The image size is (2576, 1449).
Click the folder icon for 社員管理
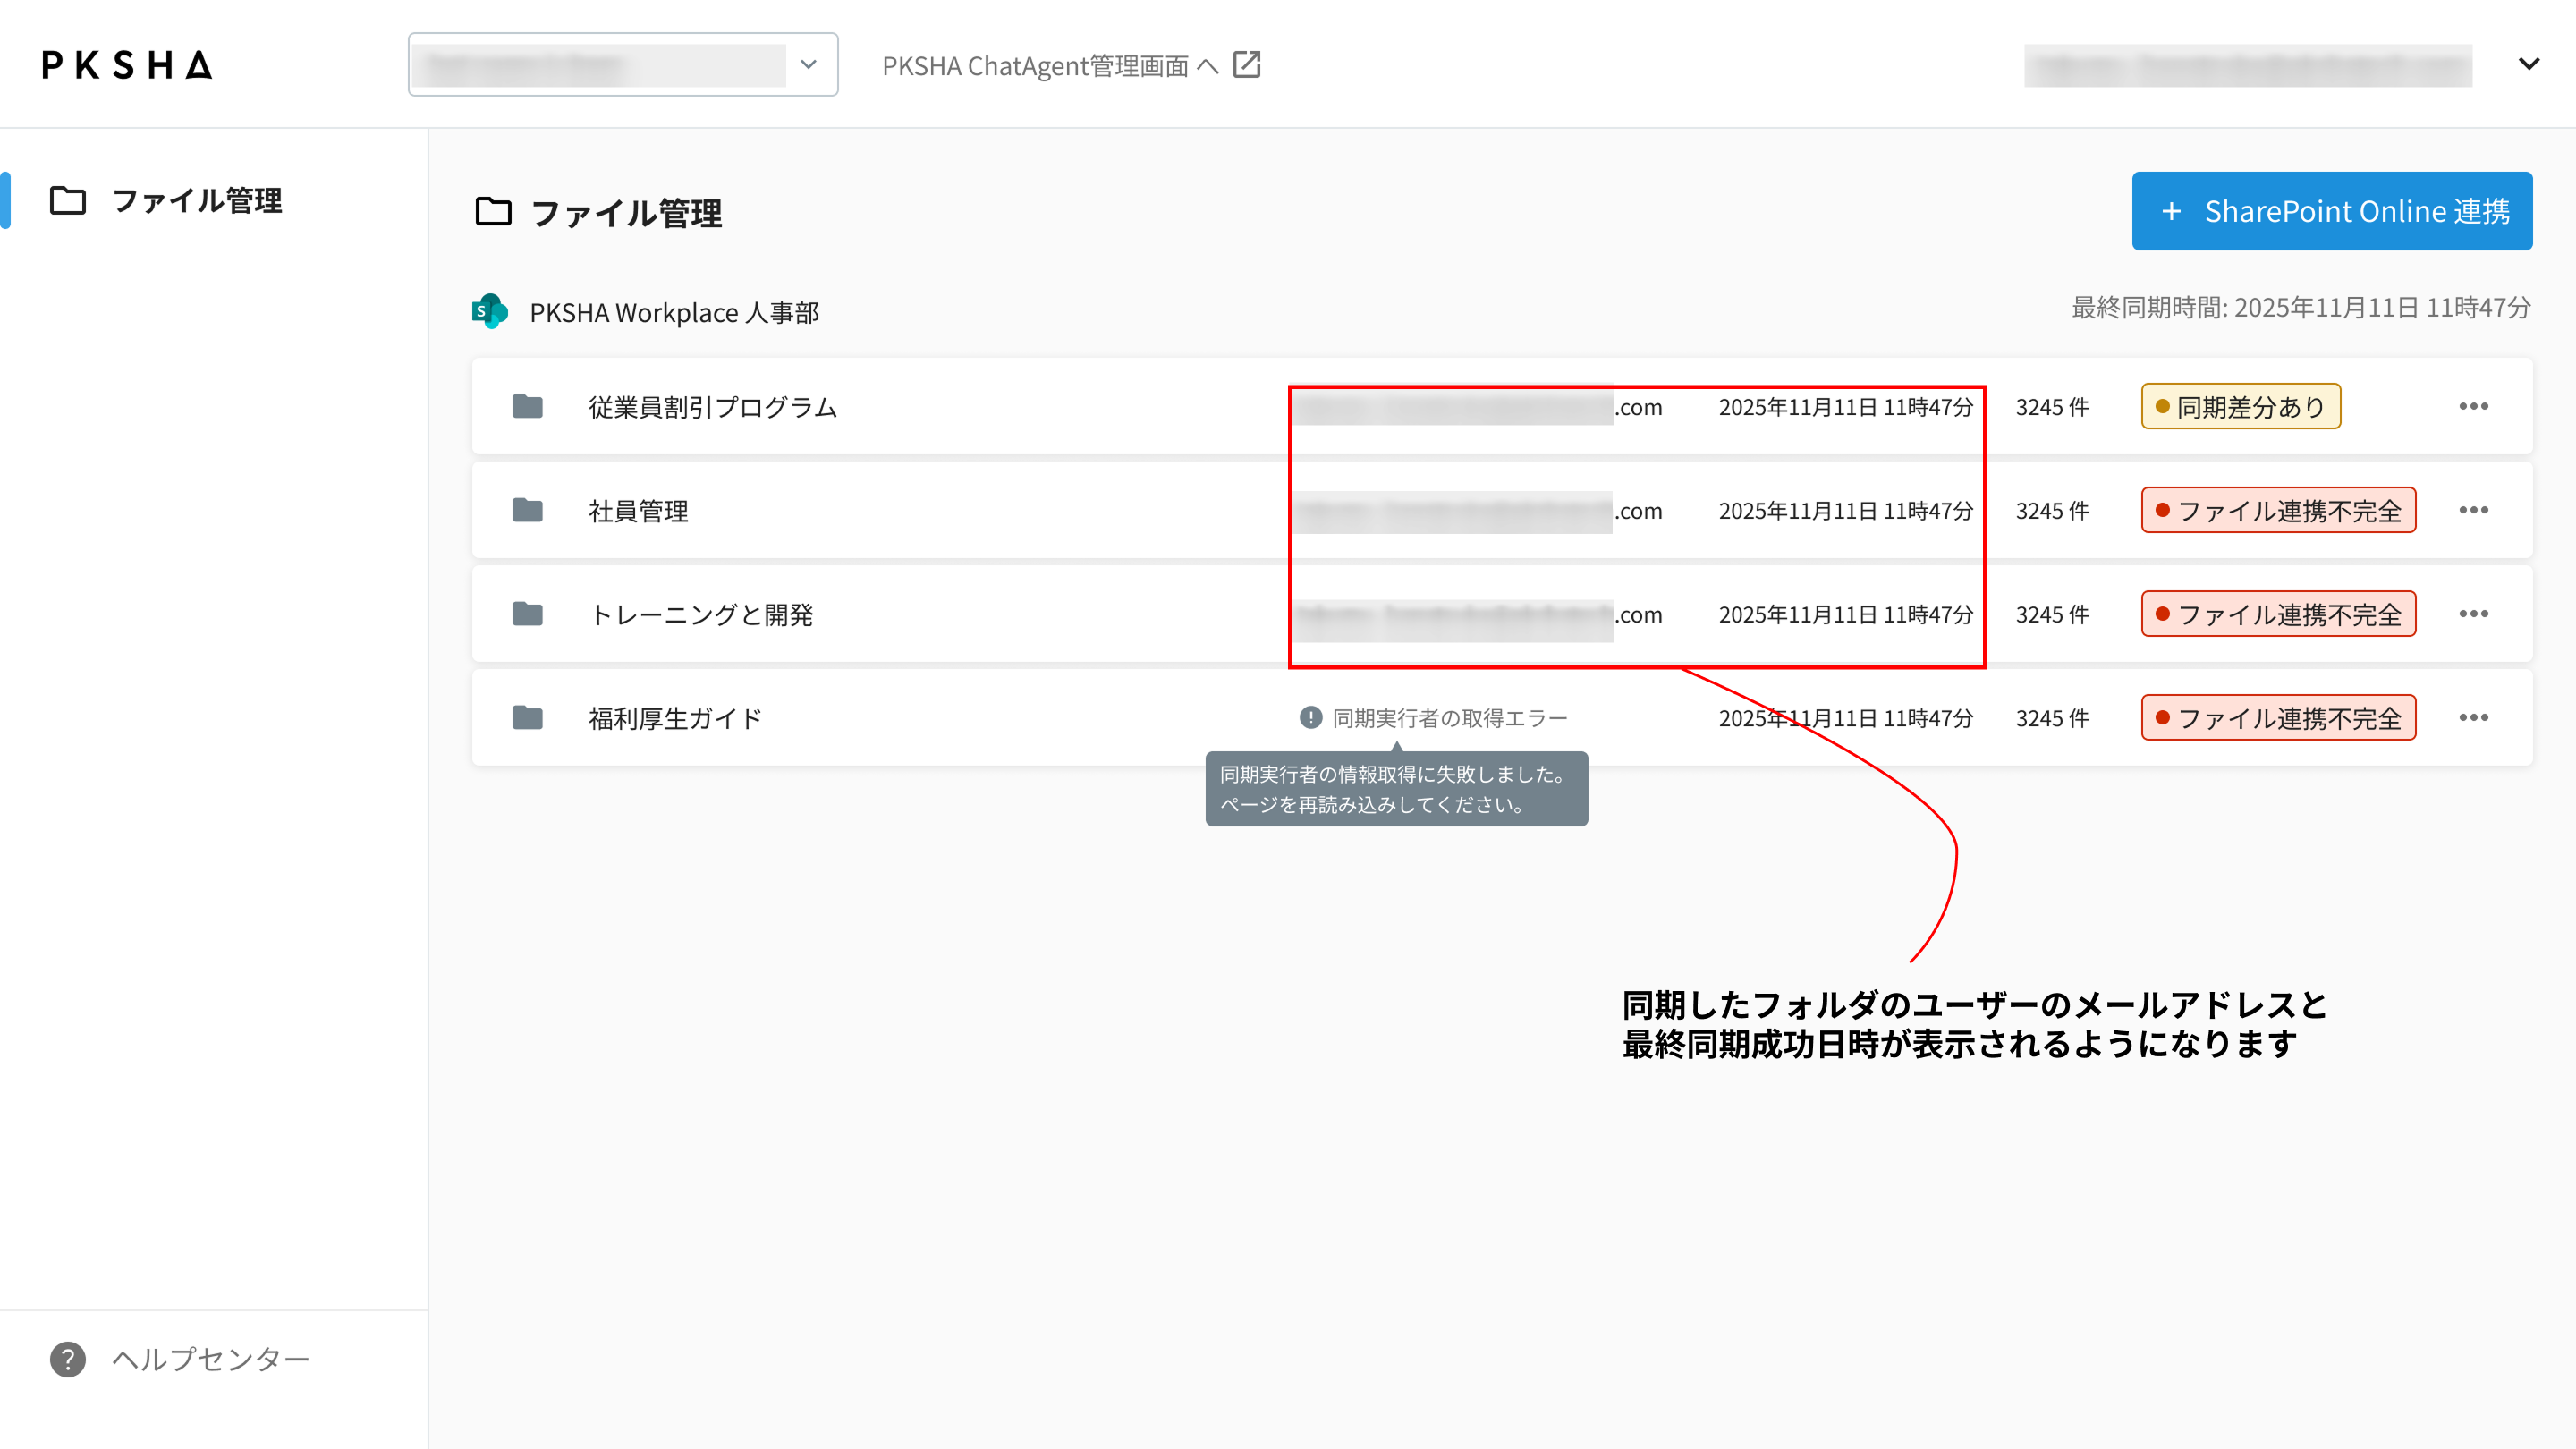click(527, 510)
